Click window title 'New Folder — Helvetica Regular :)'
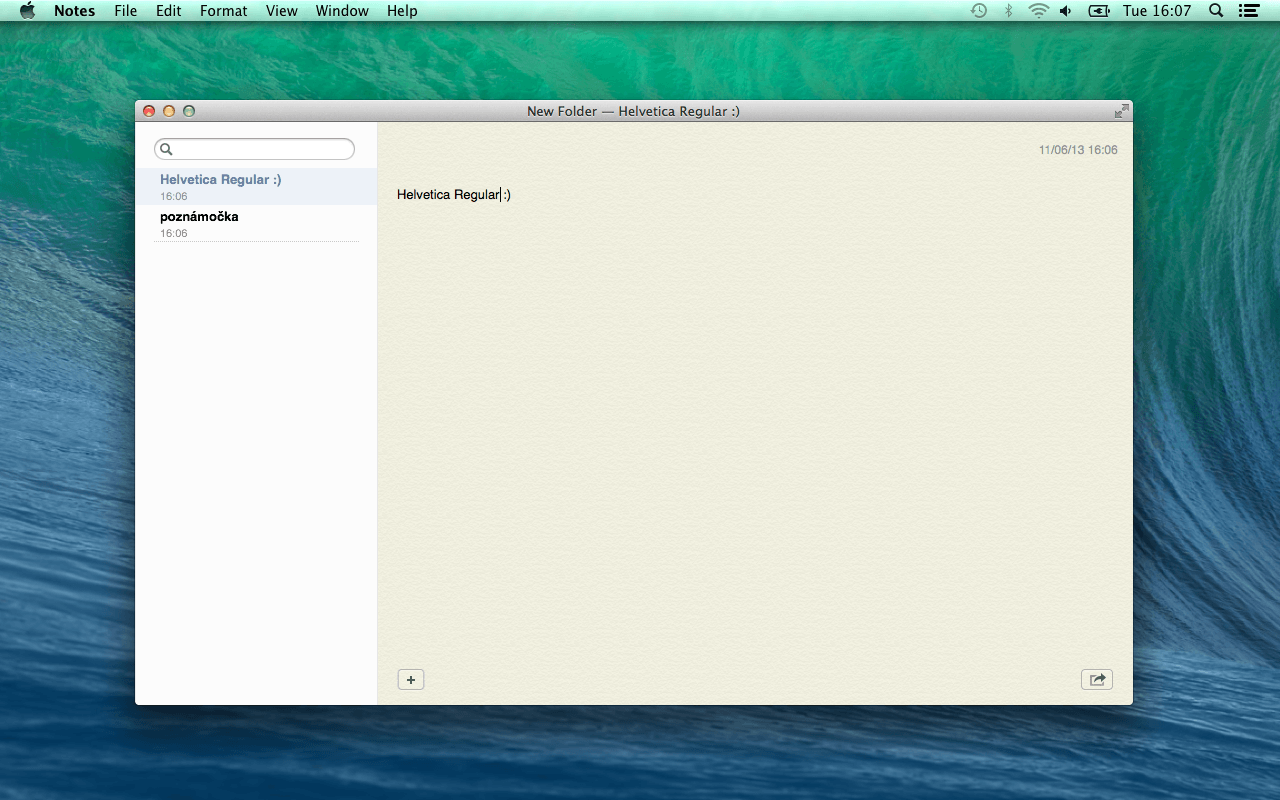1280x800 pixels. [633, 111]
